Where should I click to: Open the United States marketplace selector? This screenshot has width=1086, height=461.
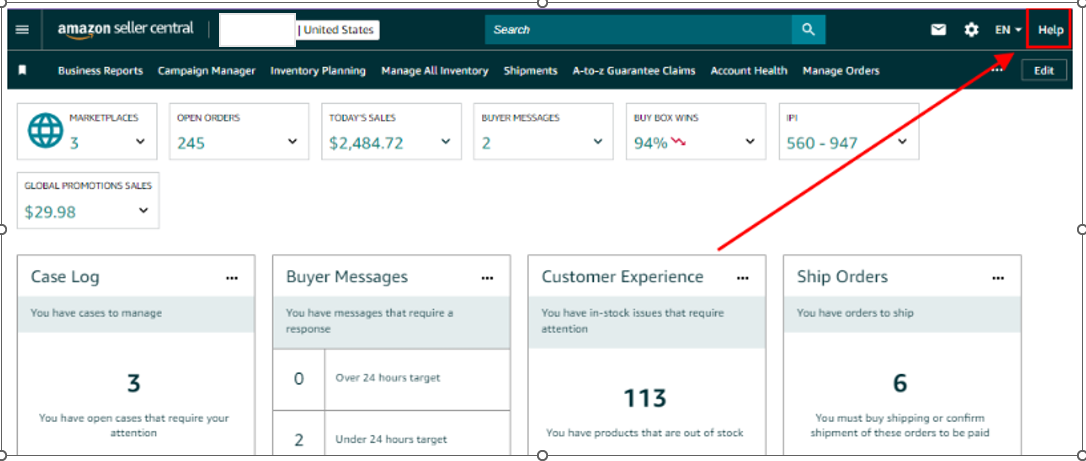point(338,30)
